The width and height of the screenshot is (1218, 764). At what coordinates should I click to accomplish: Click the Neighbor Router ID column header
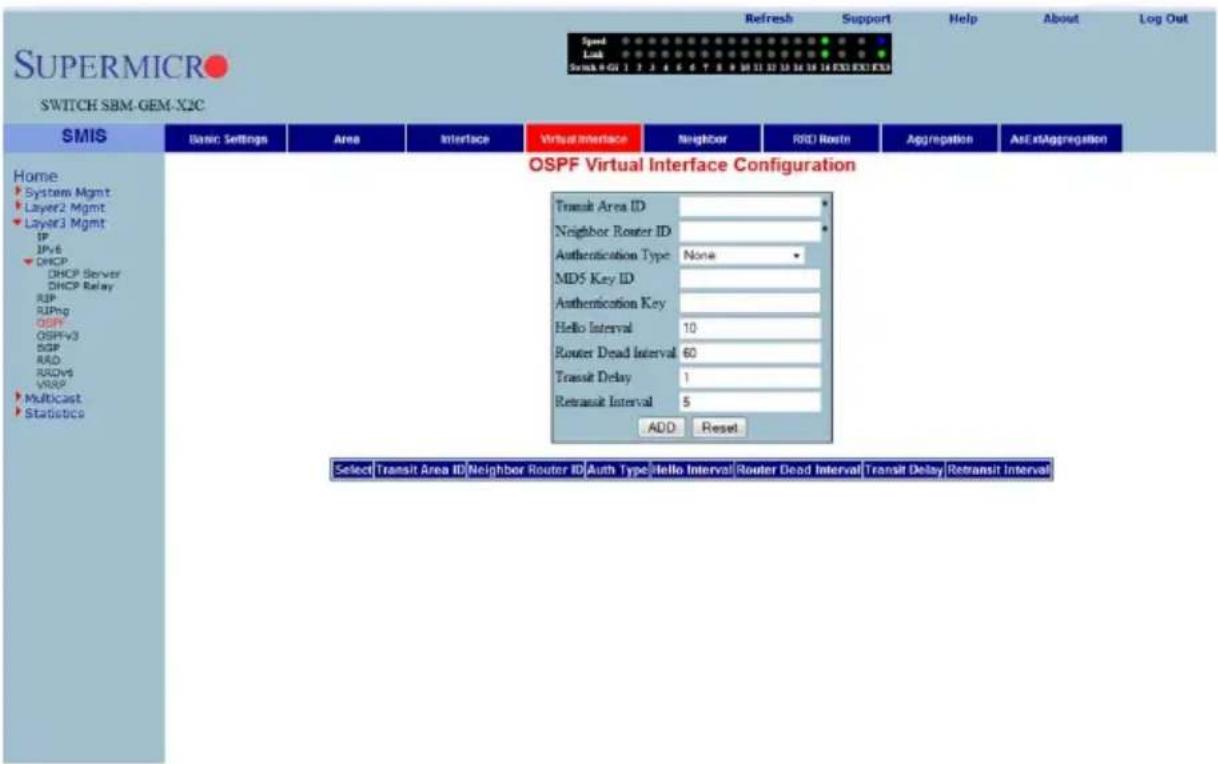526,470
